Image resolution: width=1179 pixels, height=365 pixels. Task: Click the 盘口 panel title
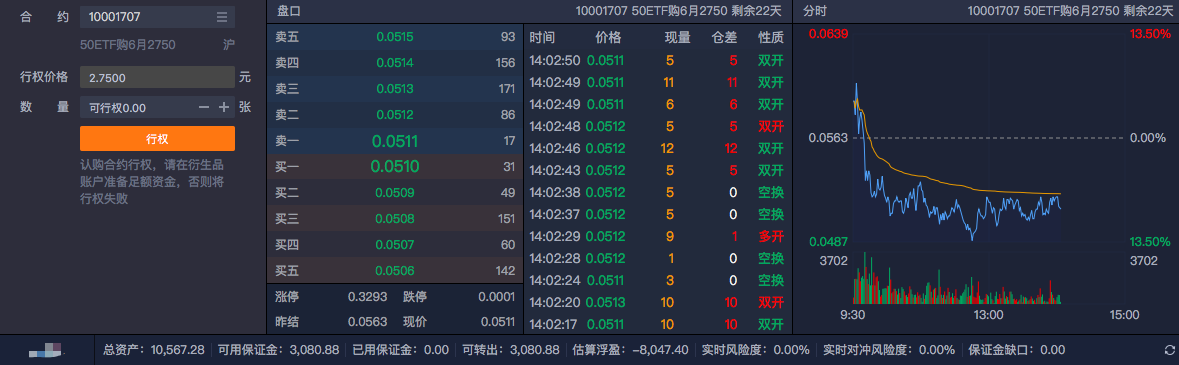pyautogui.click(x=289, y=11)
